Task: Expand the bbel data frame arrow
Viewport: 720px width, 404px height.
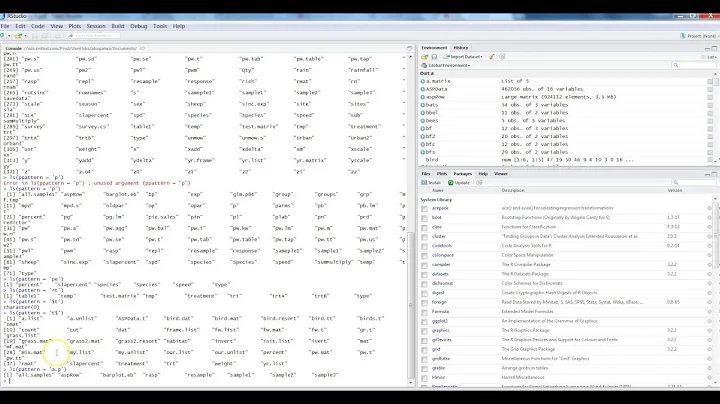Action: [422, 112]
